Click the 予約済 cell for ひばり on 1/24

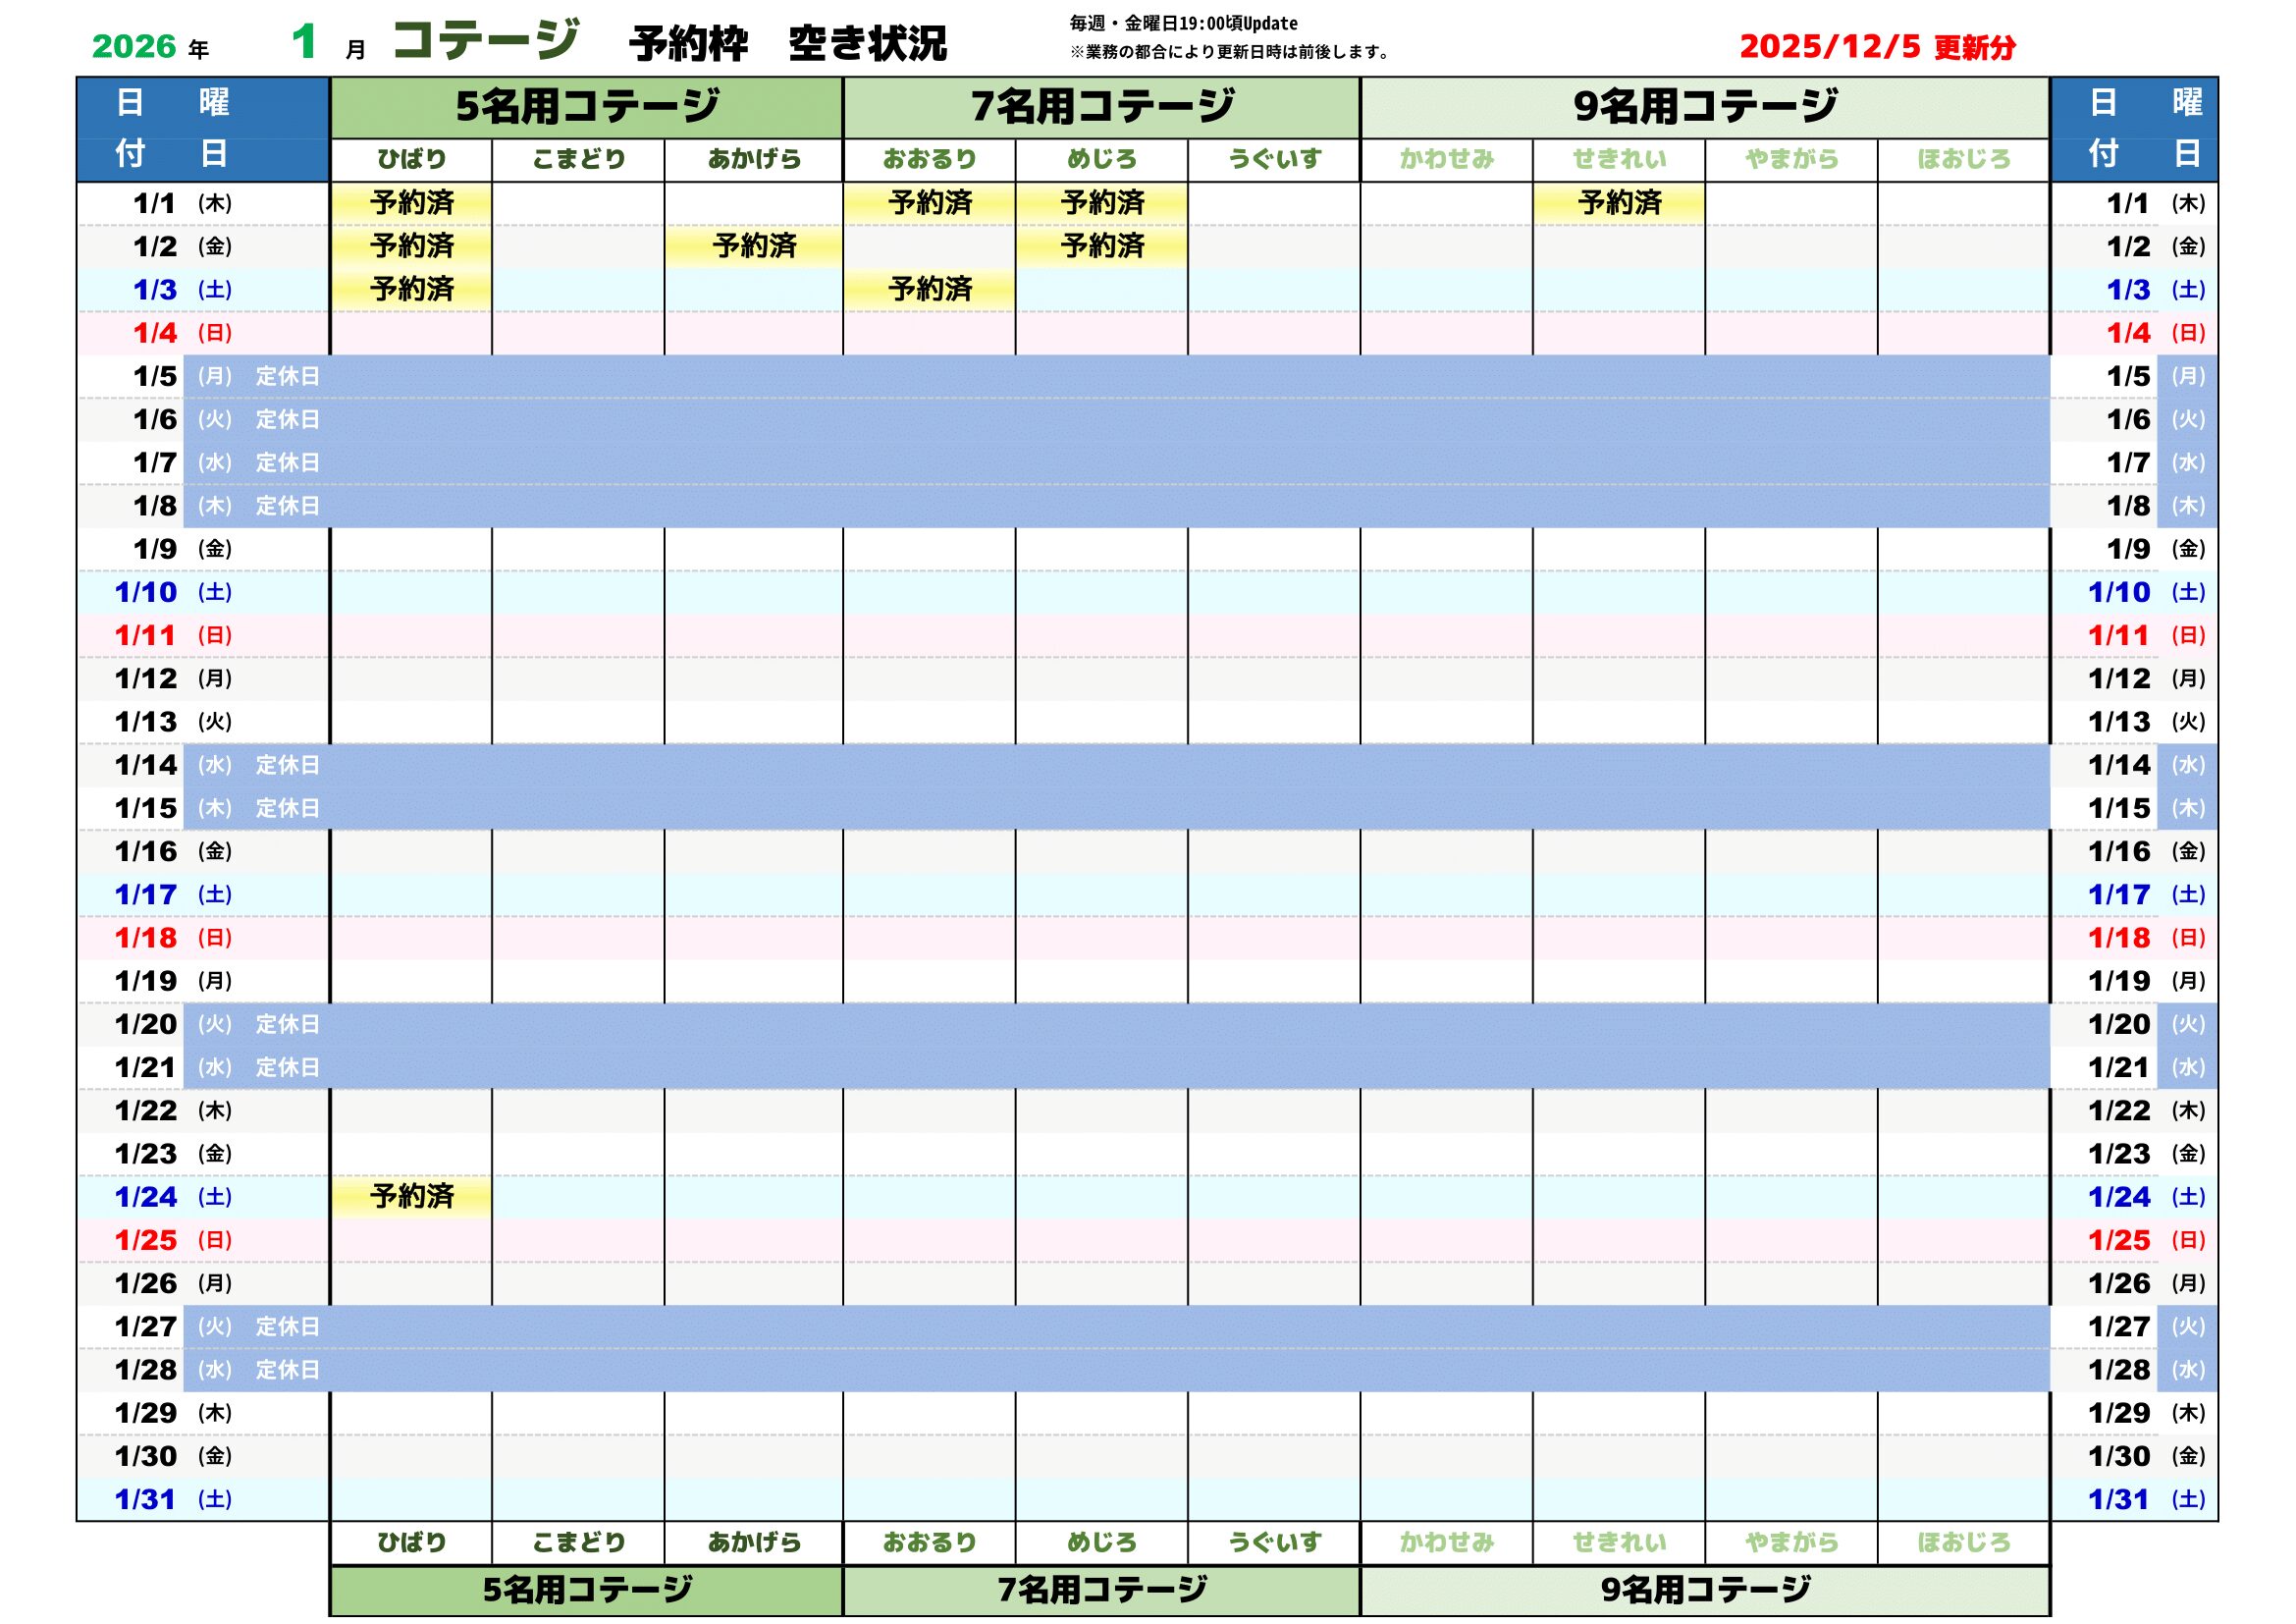[413, 1196]
